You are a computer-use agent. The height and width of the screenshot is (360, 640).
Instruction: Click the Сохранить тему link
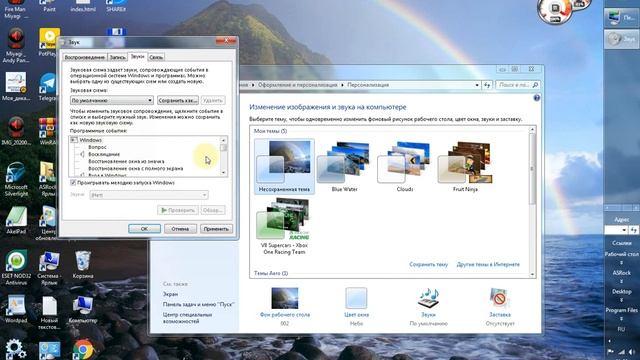[x=429, y=264]
